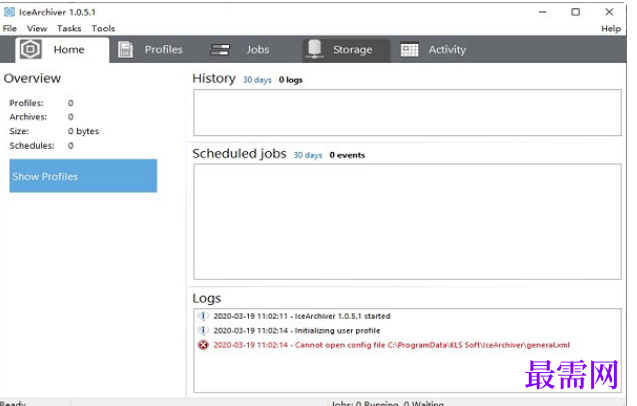Click the '0 events' count in Scheduled jobs
Screen dimensions: 637x406
pos(347,155)
